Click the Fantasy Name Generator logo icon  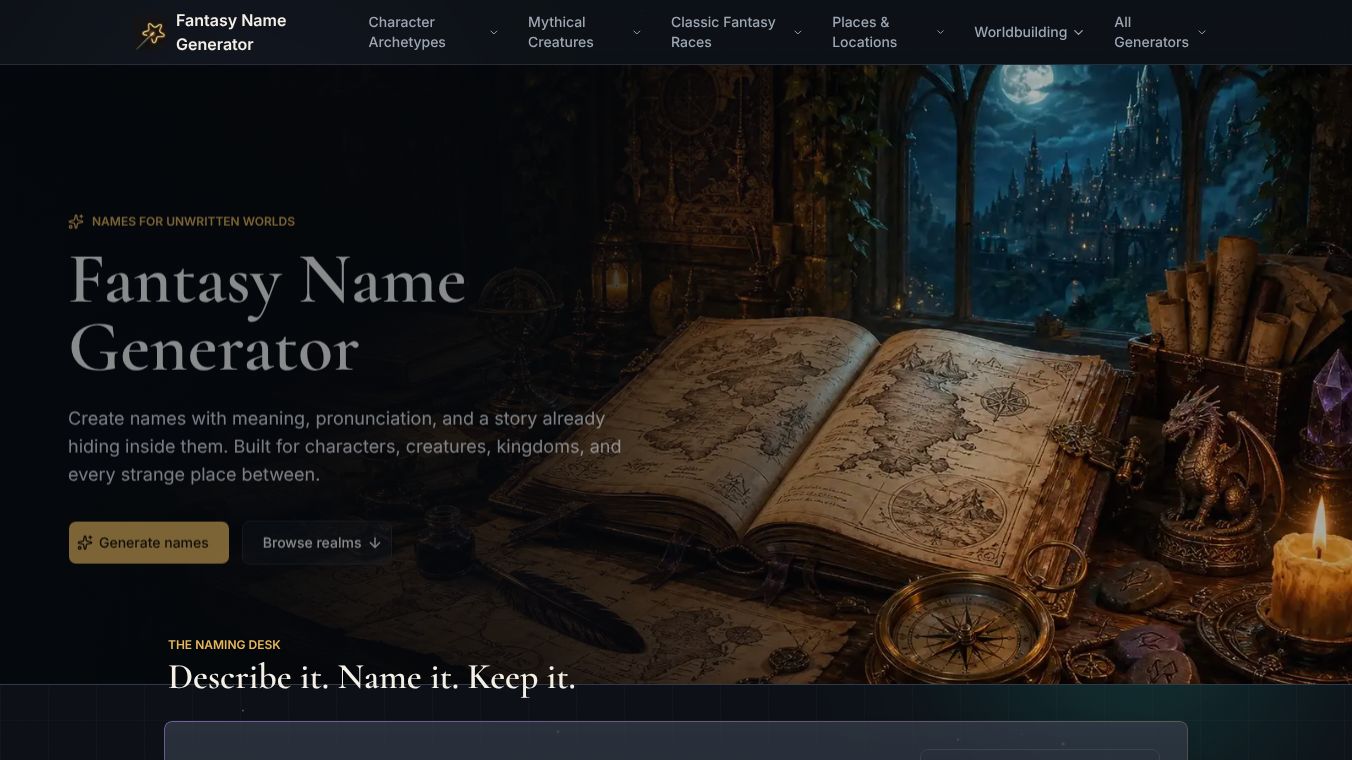[x=151, y=33]
